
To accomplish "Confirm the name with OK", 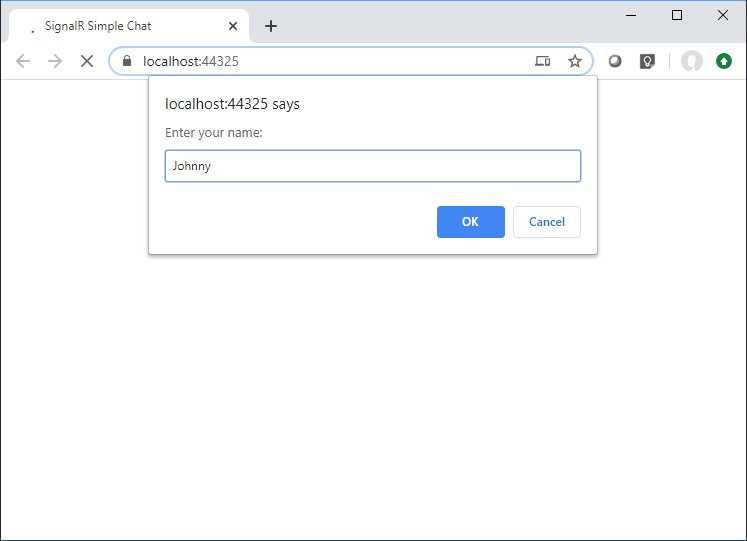I will 471,222.
